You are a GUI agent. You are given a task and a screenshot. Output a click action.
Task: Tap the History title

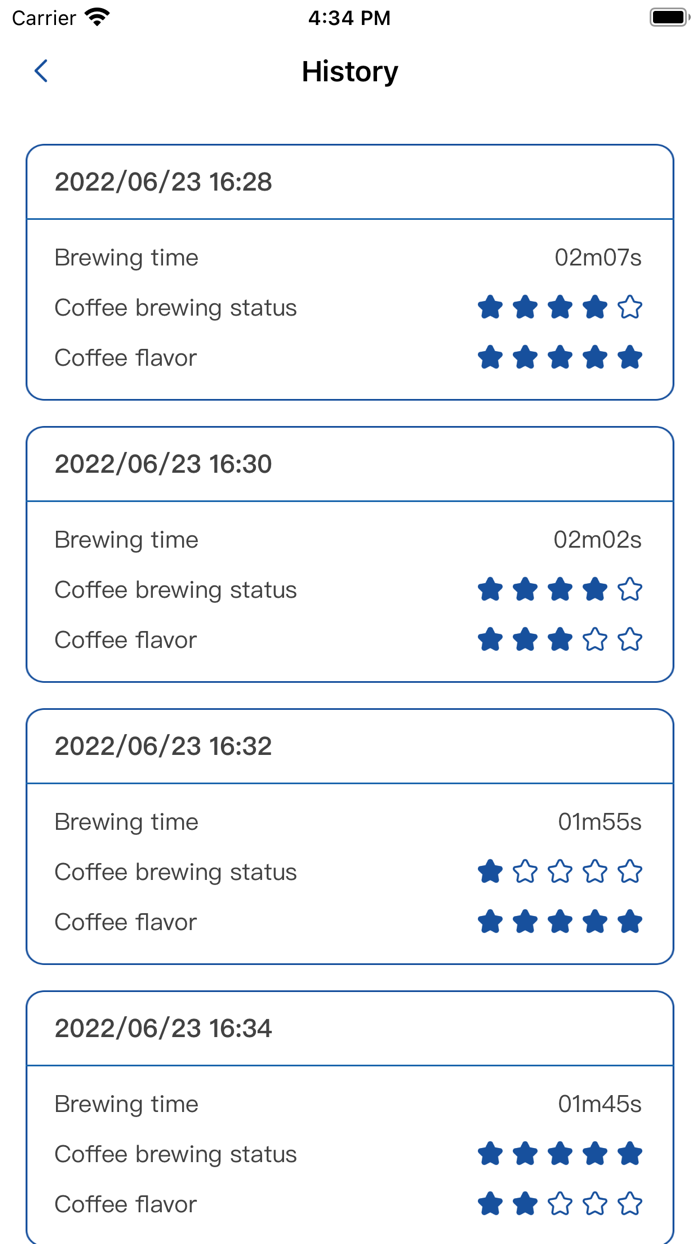(x=350, y=71)
